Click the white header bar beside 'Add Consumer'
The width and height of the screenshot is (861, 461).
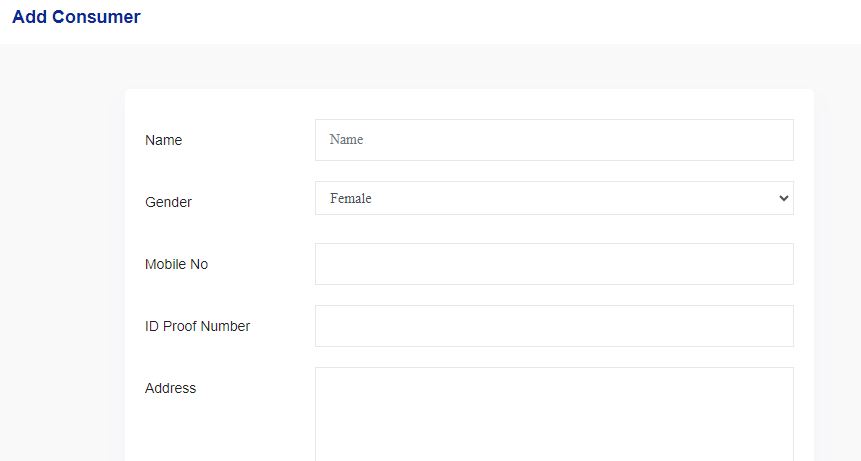[500, 20]
